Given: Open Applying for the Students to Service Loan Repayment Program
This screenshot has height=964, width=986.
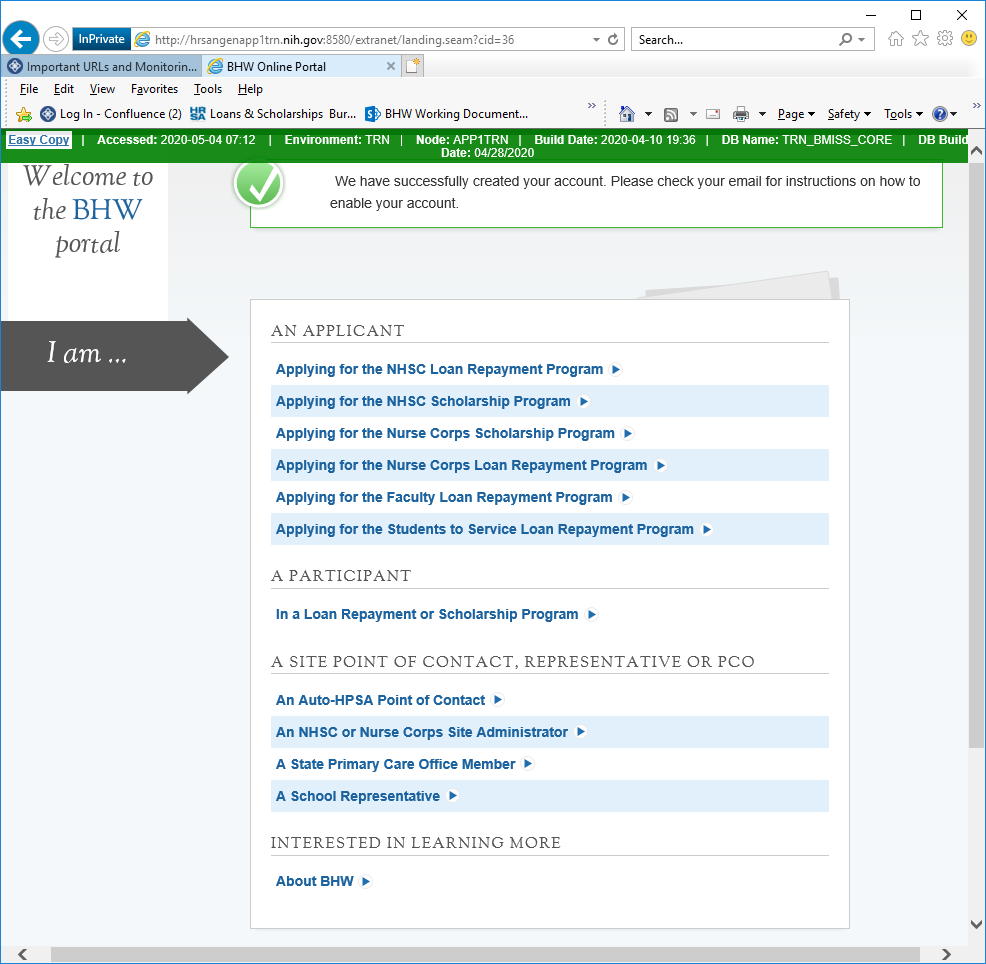Looking at the screenshot, I should [x=485, y=529].
